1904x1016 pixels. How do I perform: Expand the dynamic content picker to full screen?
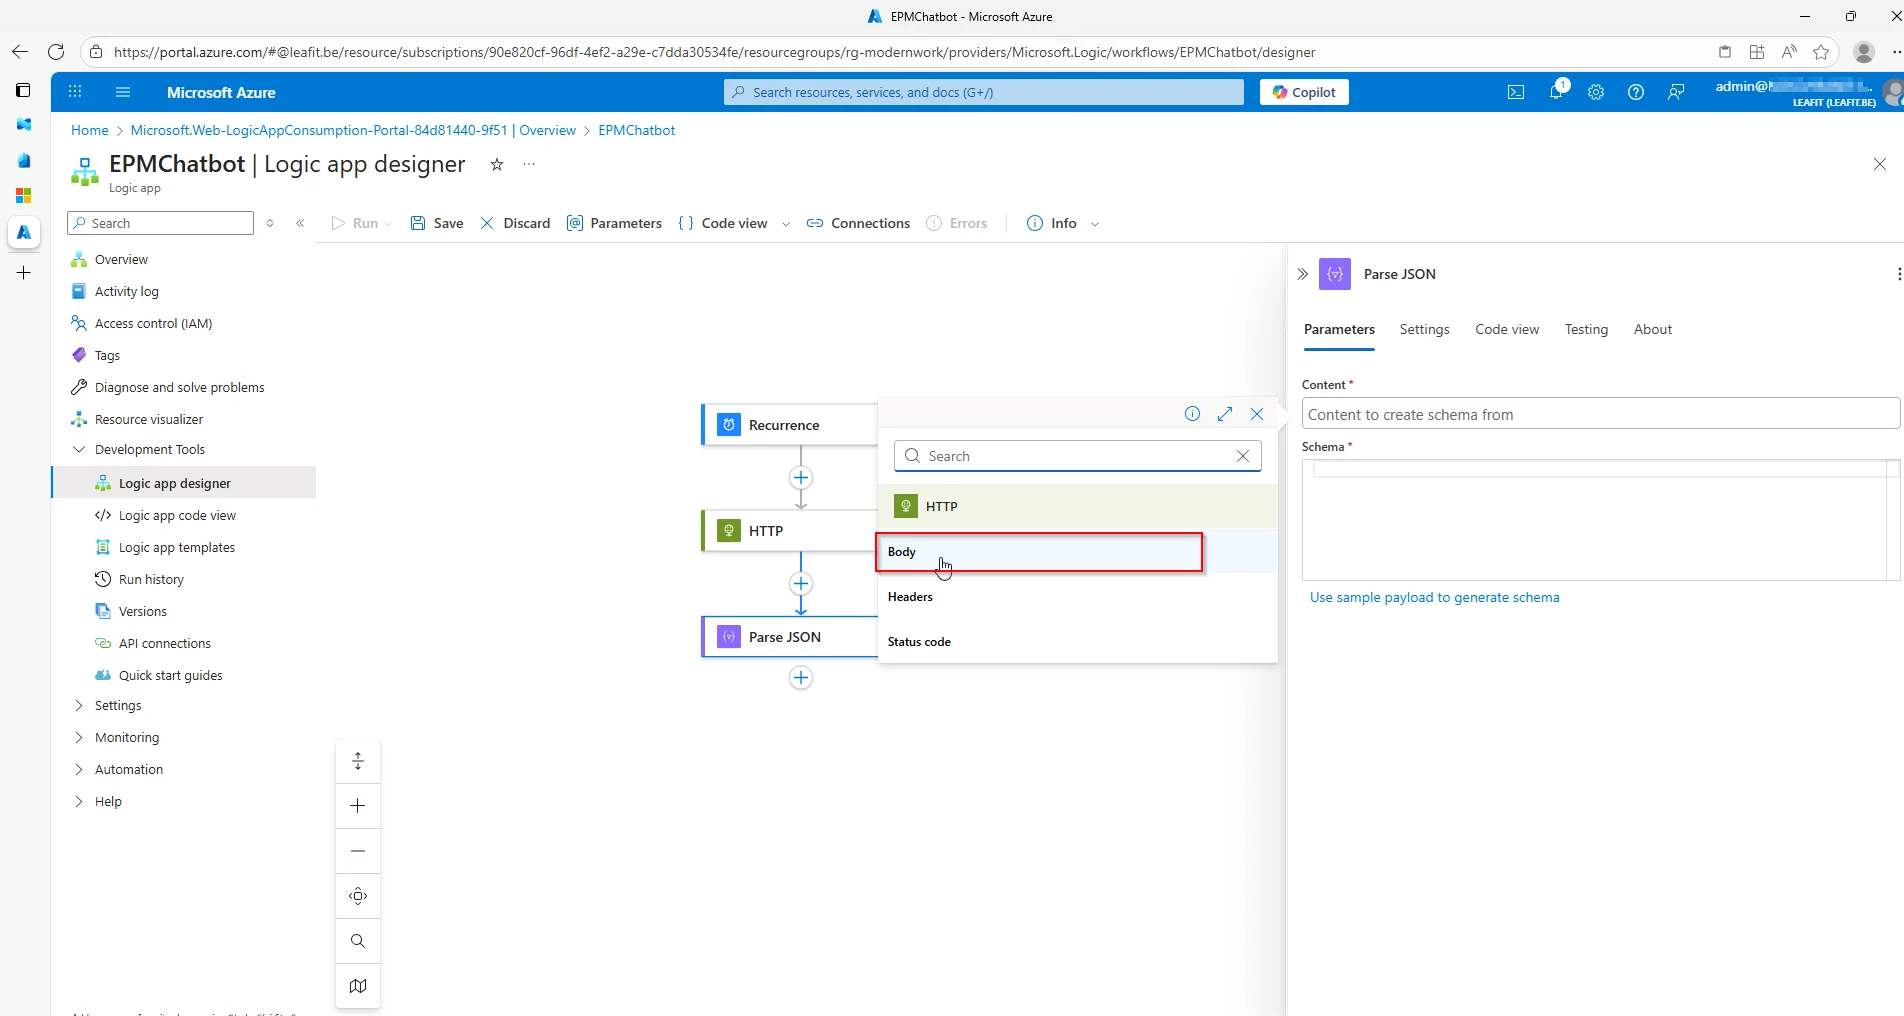coord(1225,414)
